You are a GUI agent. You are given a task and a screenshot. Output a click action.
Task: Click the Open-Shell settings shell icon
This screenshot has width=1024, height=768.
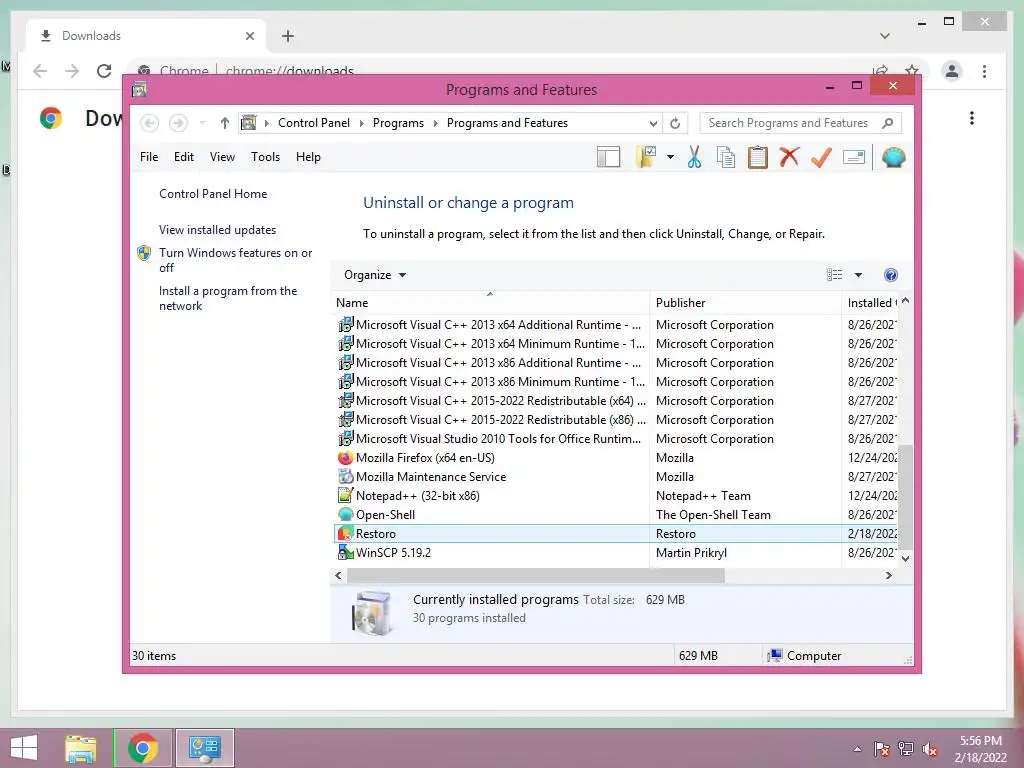click(893, 157)
